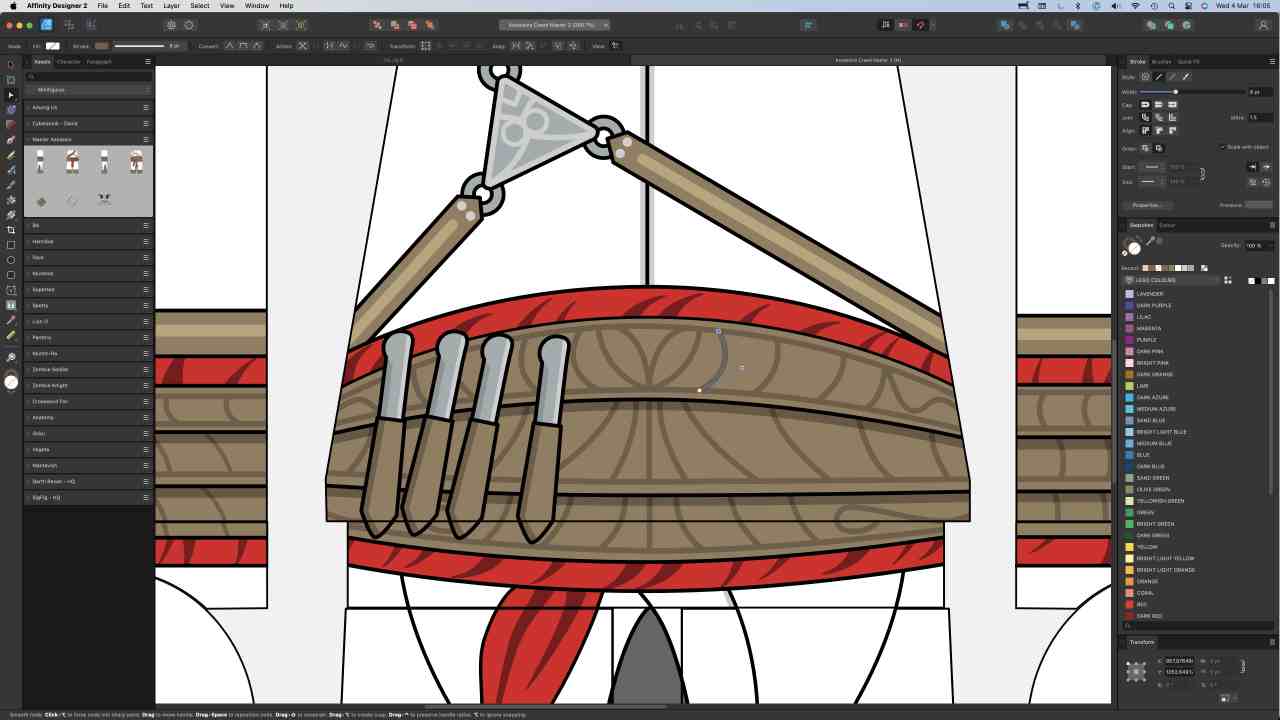Select the Node tool in the toolbar
Image resolution: width=1280 pixels, height=720 pixels.
tap(11, 95)
